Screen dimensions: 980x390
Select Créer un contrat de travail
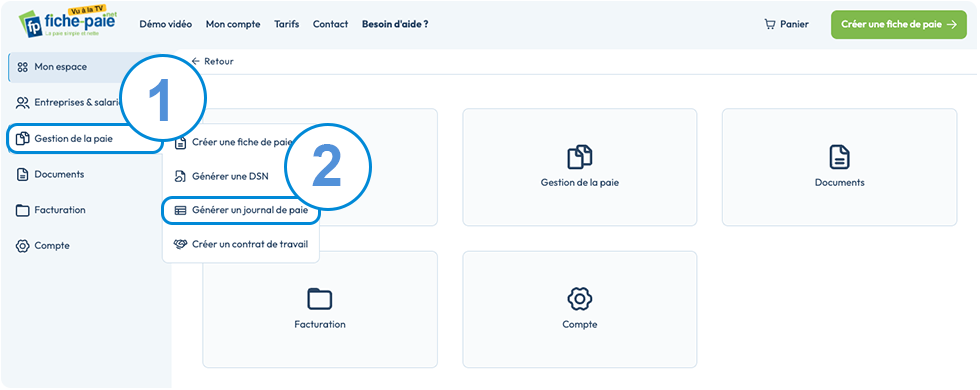coord(241,244)
